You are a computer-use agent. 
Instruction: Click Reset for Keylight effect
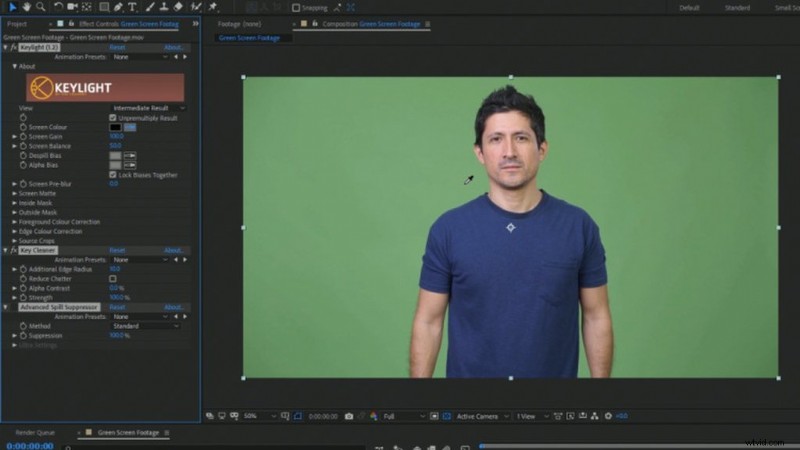tap(117, 47)
